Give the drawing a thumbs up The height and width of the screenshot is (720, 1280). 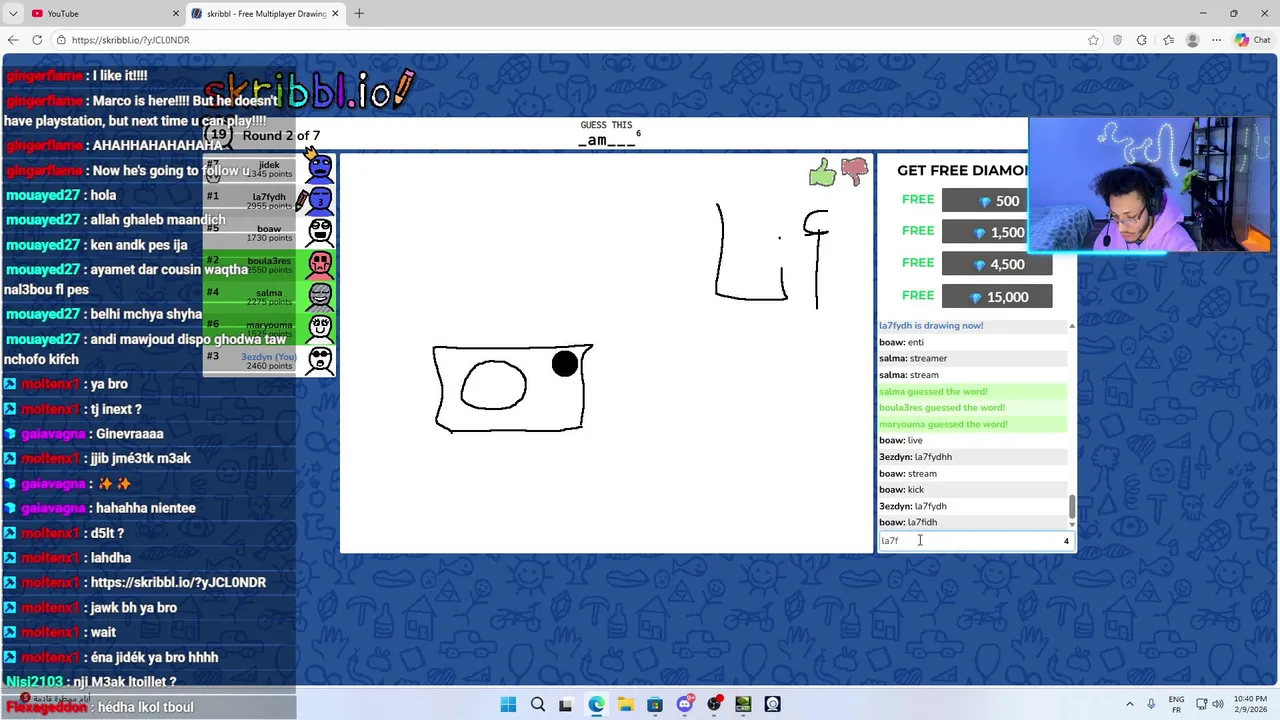(x=822, y=173)
